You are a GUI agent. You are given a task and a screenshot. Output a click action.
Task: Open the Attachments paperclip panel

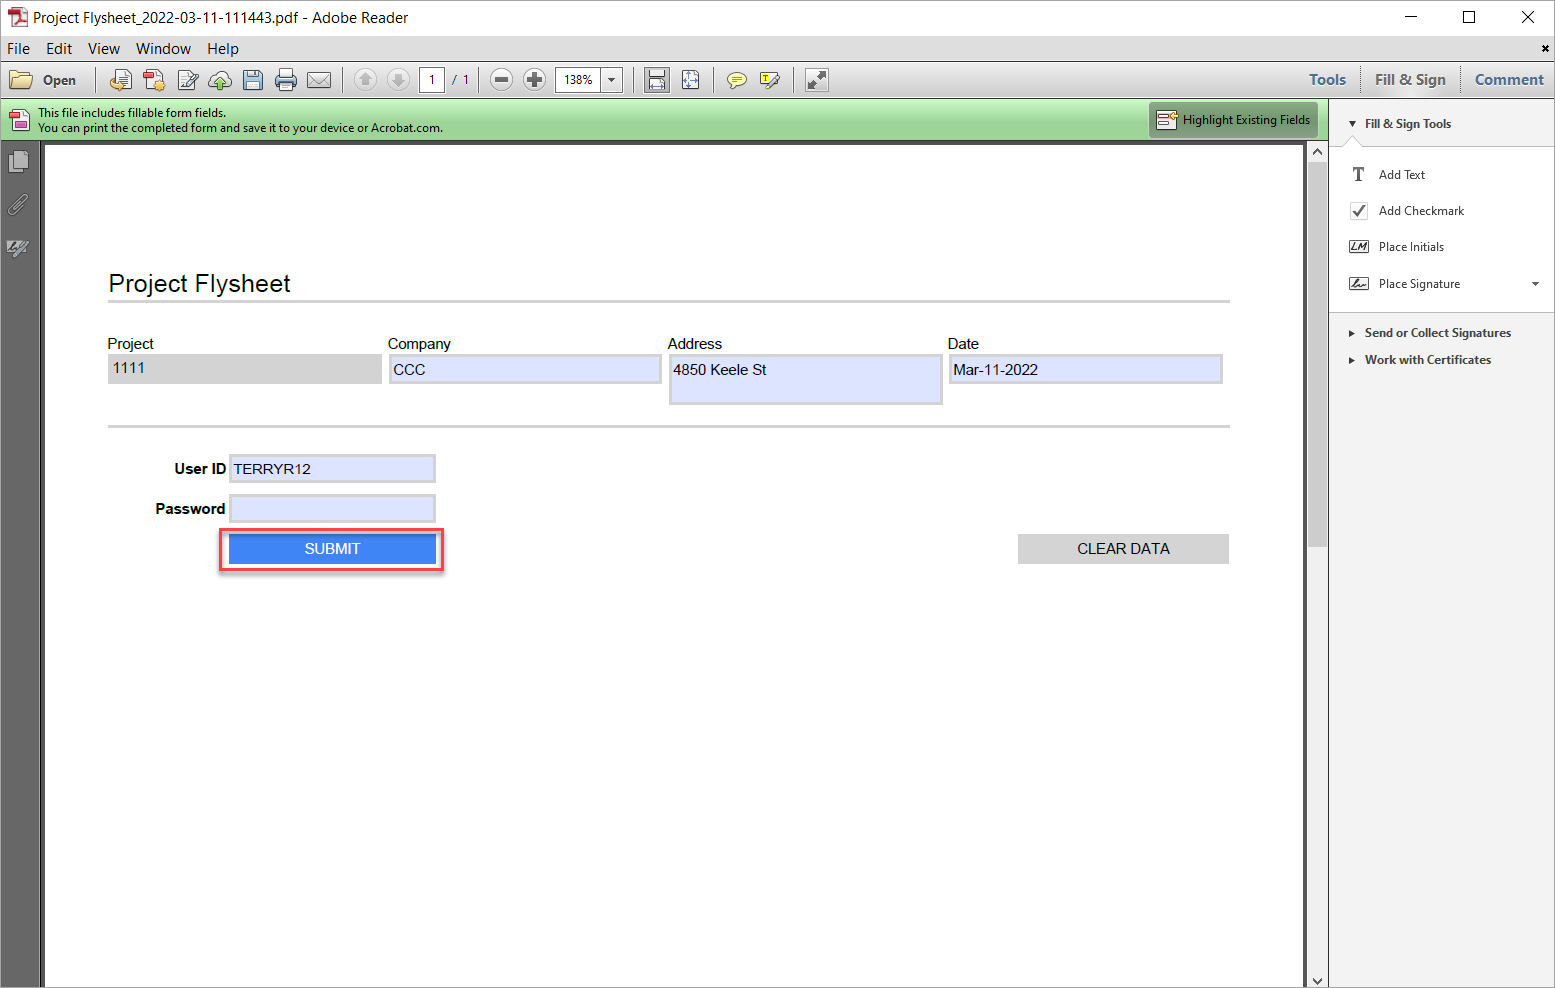pos(18,205)
